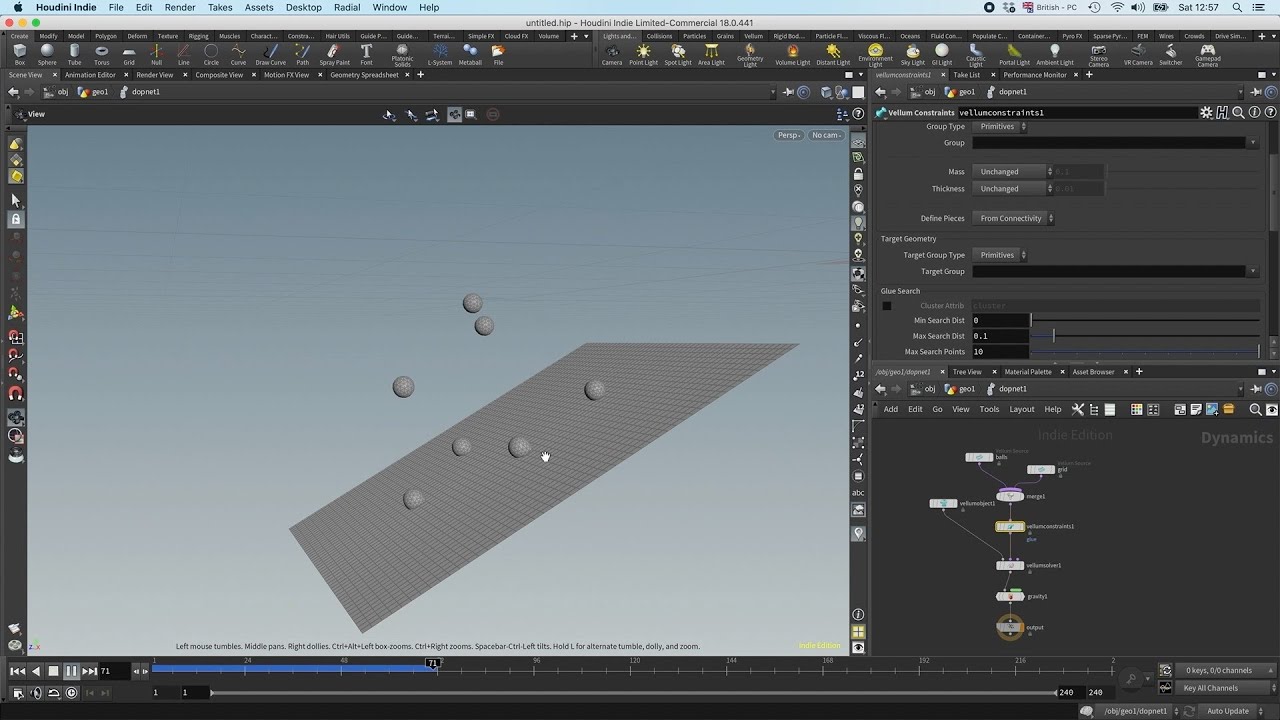This screenshot has width=1280, height=720.
Task: Add an Environment Light from shelf
Action: point(875,55)
